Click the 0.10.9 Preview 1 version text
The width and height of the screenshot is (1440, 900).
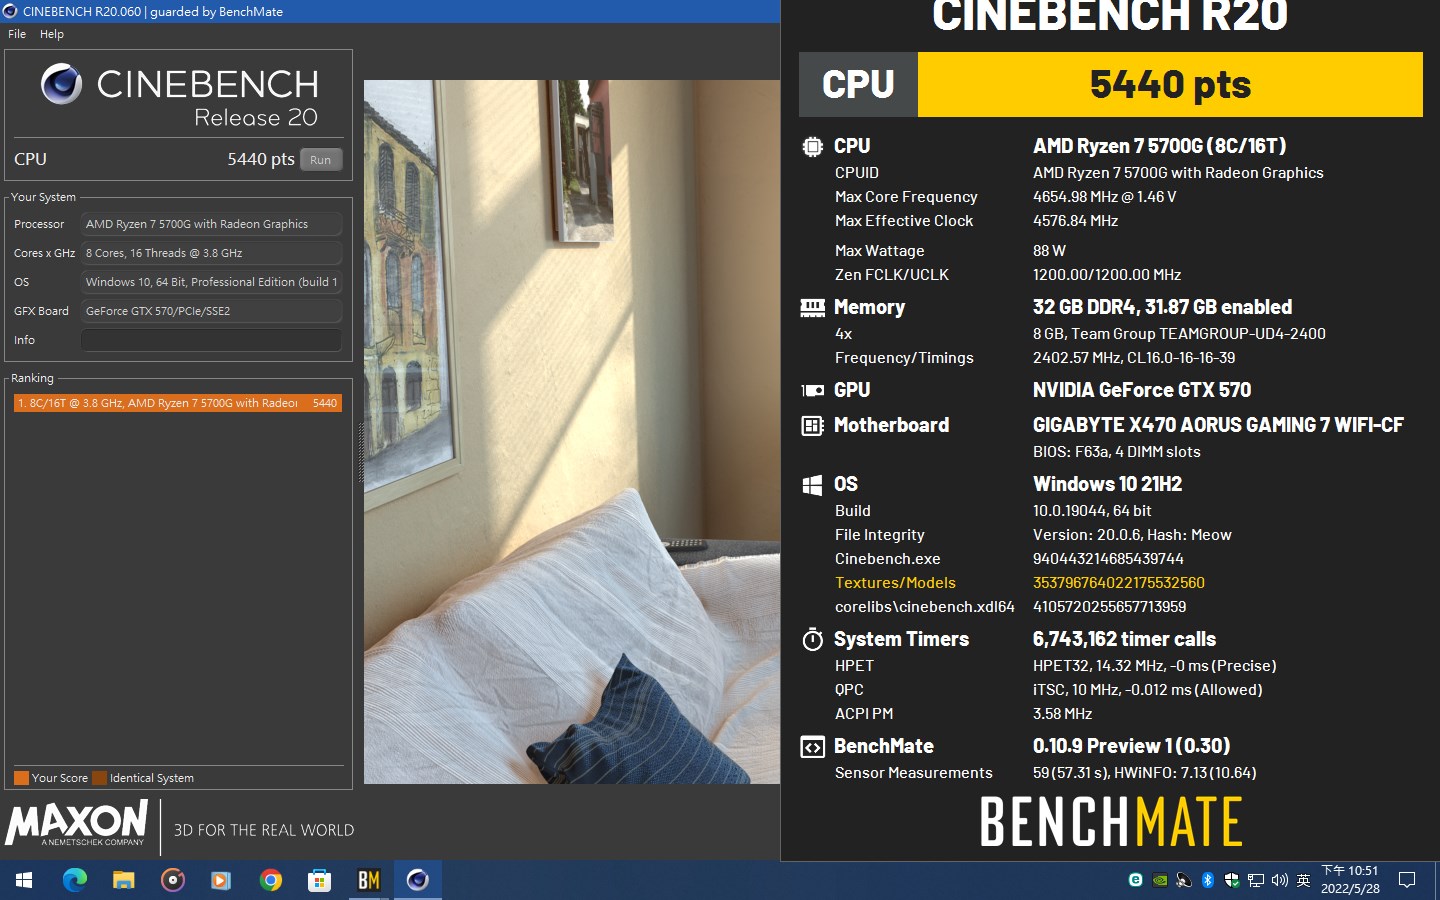click(1131, 746)
